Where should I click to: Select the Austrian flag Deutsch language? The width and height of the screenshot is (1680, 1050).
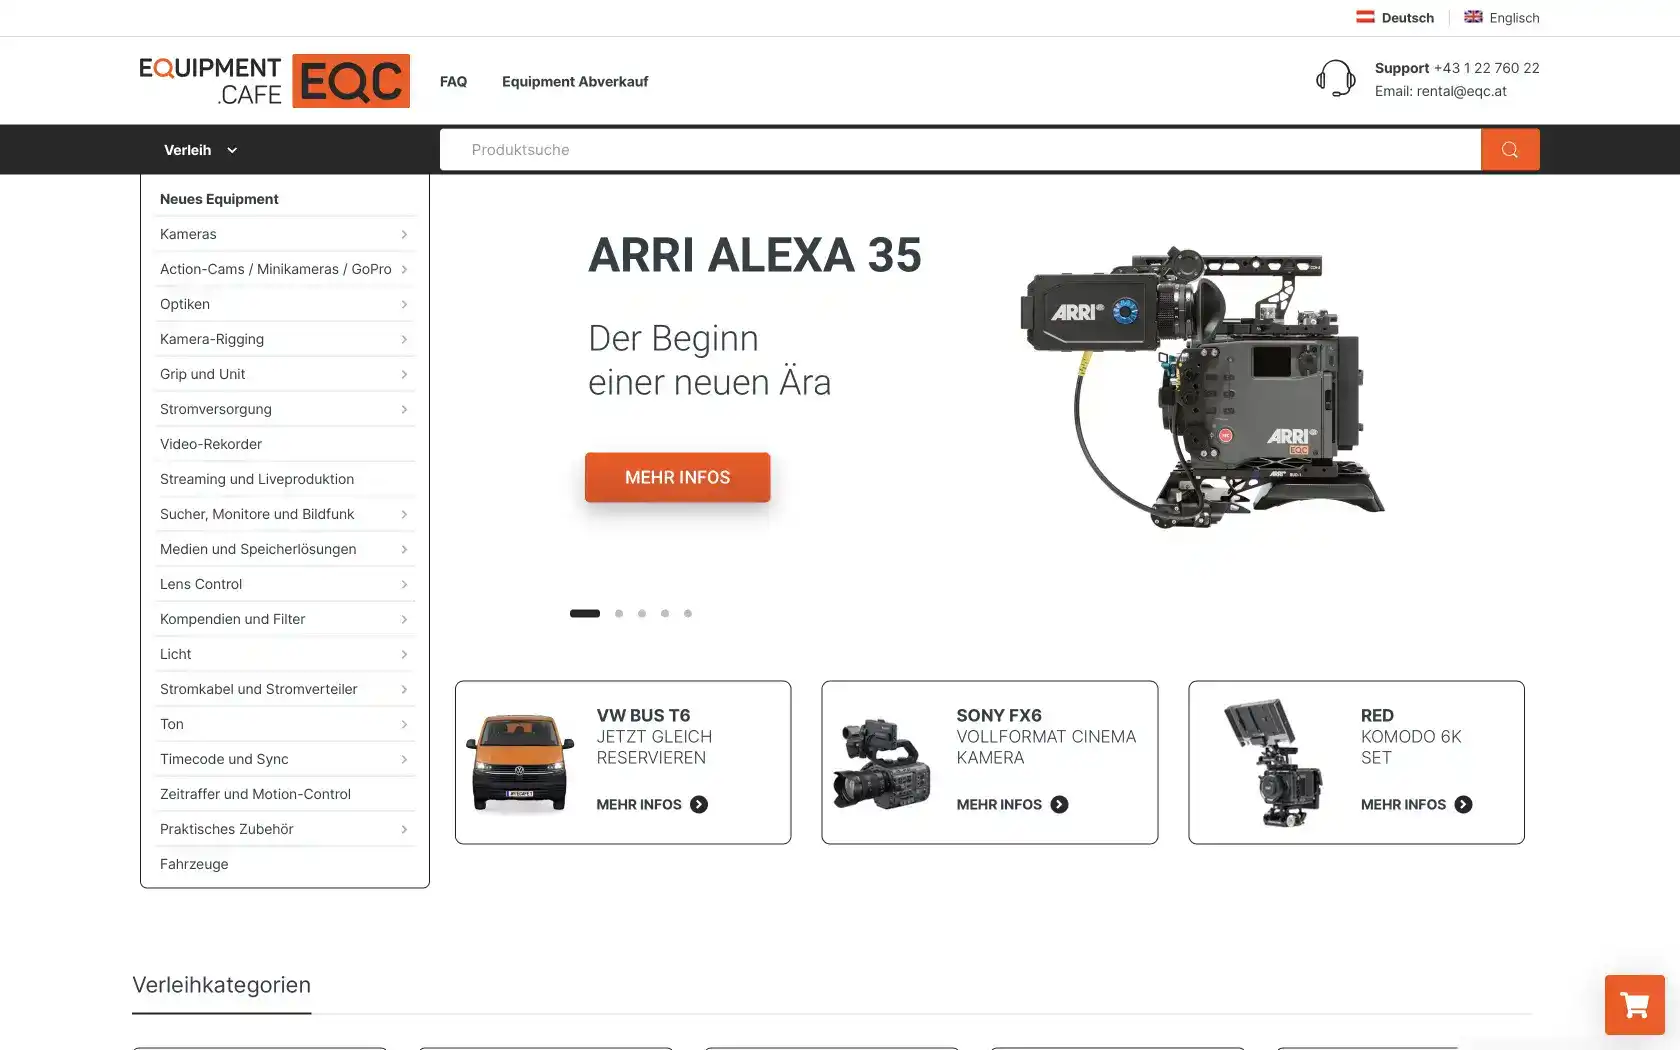(x=1395, y=17)
